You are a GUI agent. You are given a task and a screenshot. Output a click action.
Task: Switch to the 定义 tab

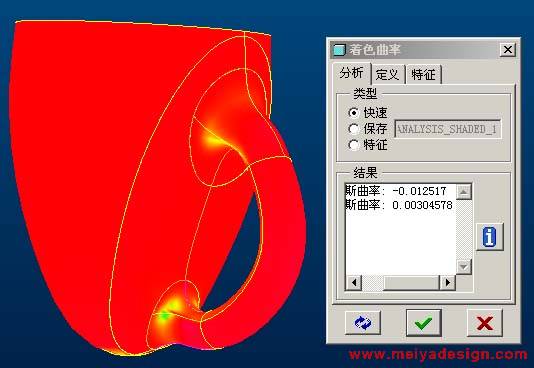(388, 74)
